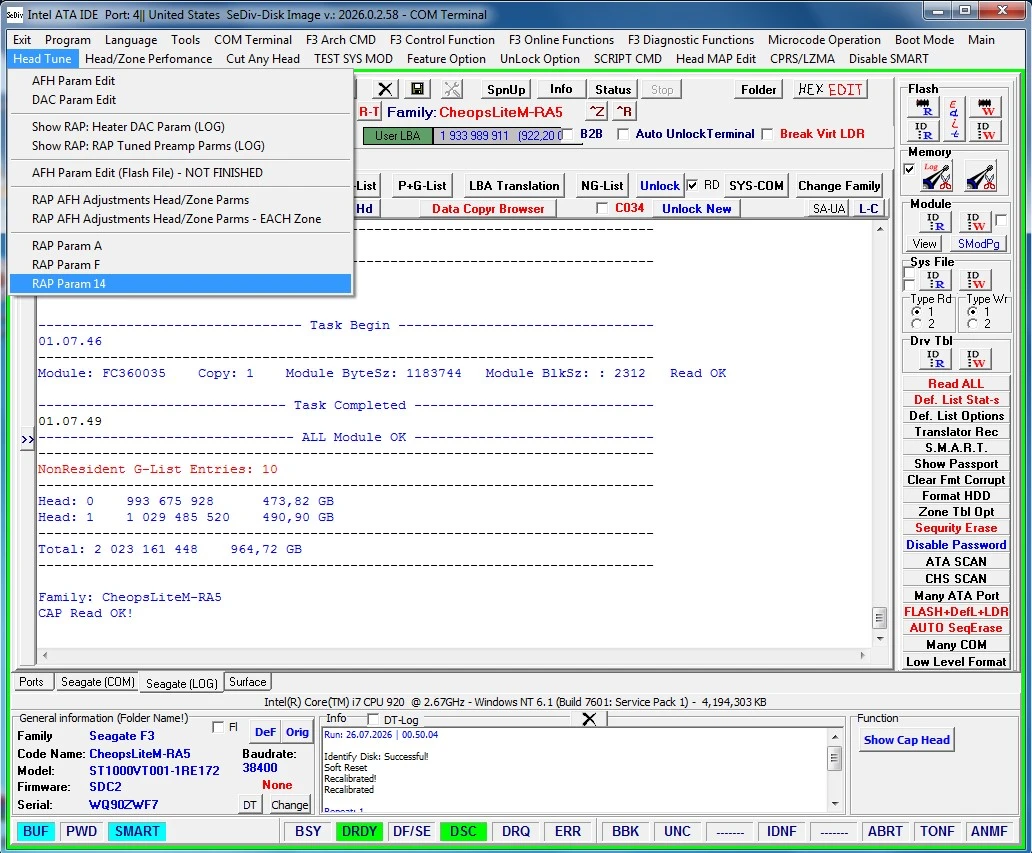This screenshot has height=853, width=1032.
Task: Enable Auto UnlockTerminal checkbox
Action: 623,134
